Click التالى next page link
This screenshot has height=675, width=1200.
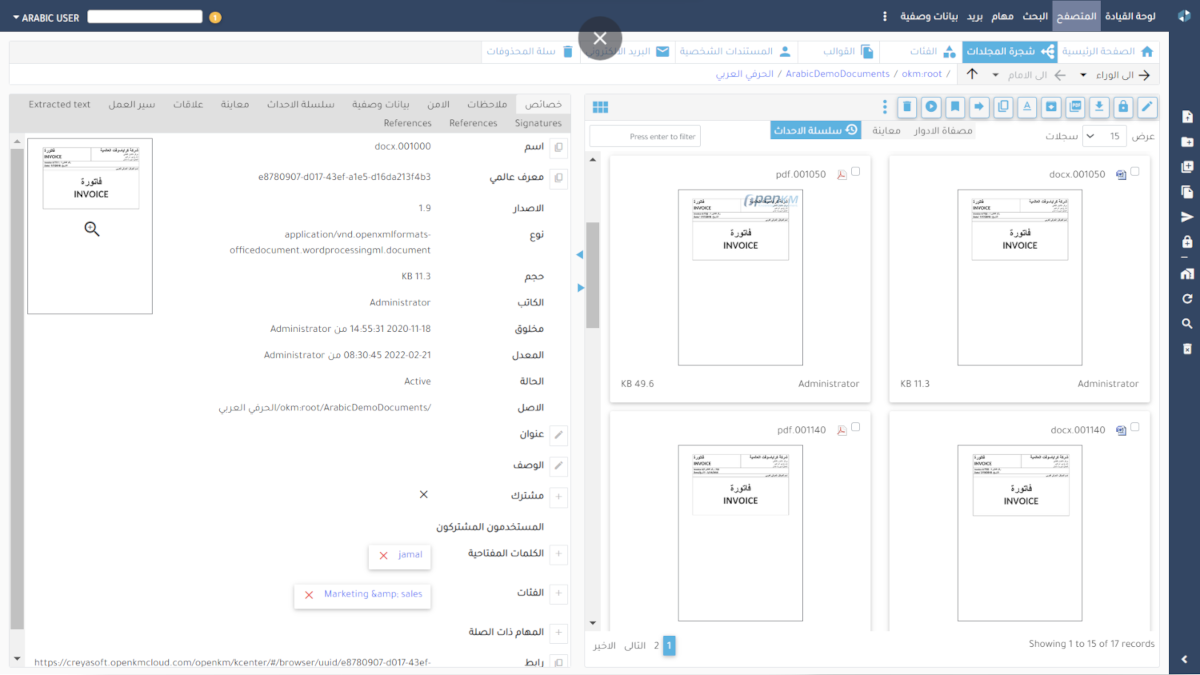(x=635, y=645)
